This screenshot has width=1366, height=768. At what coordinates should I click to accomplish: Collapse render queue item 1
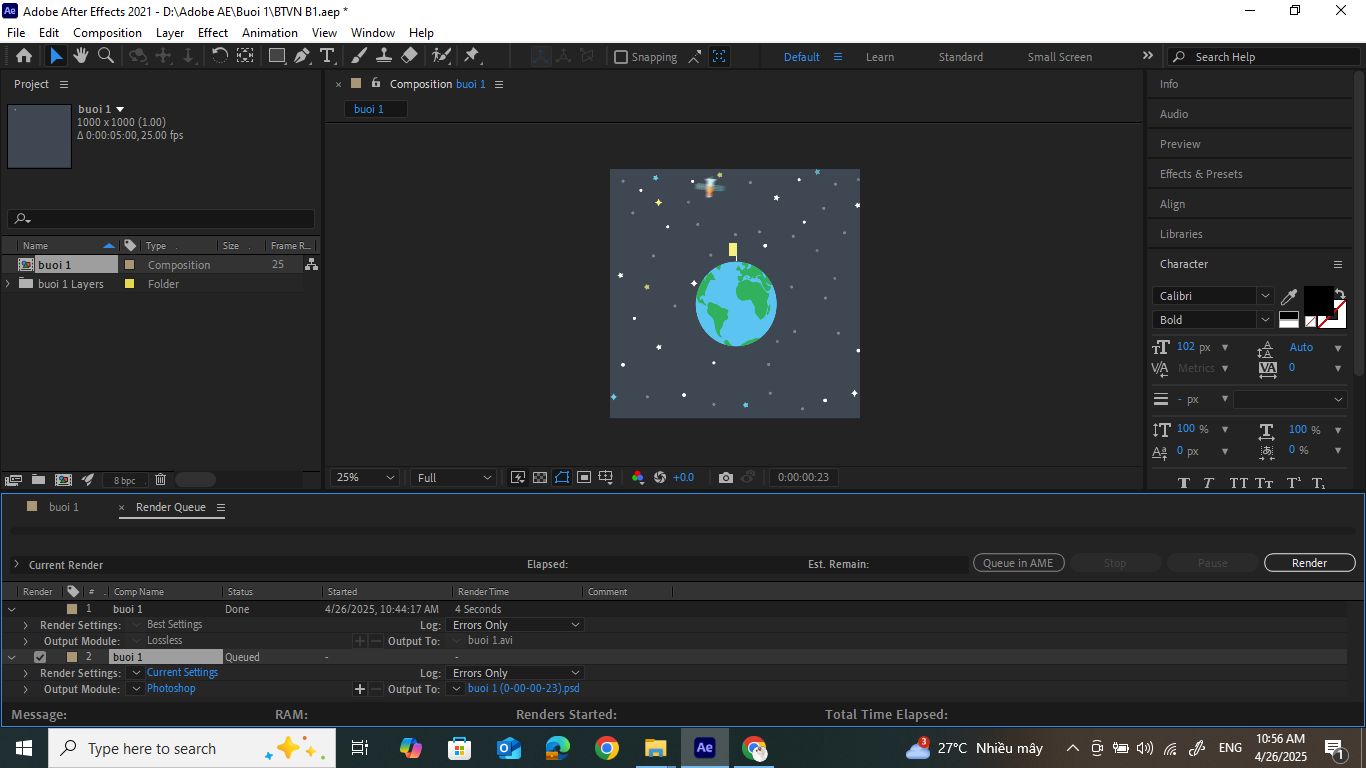tap(12, 609)
